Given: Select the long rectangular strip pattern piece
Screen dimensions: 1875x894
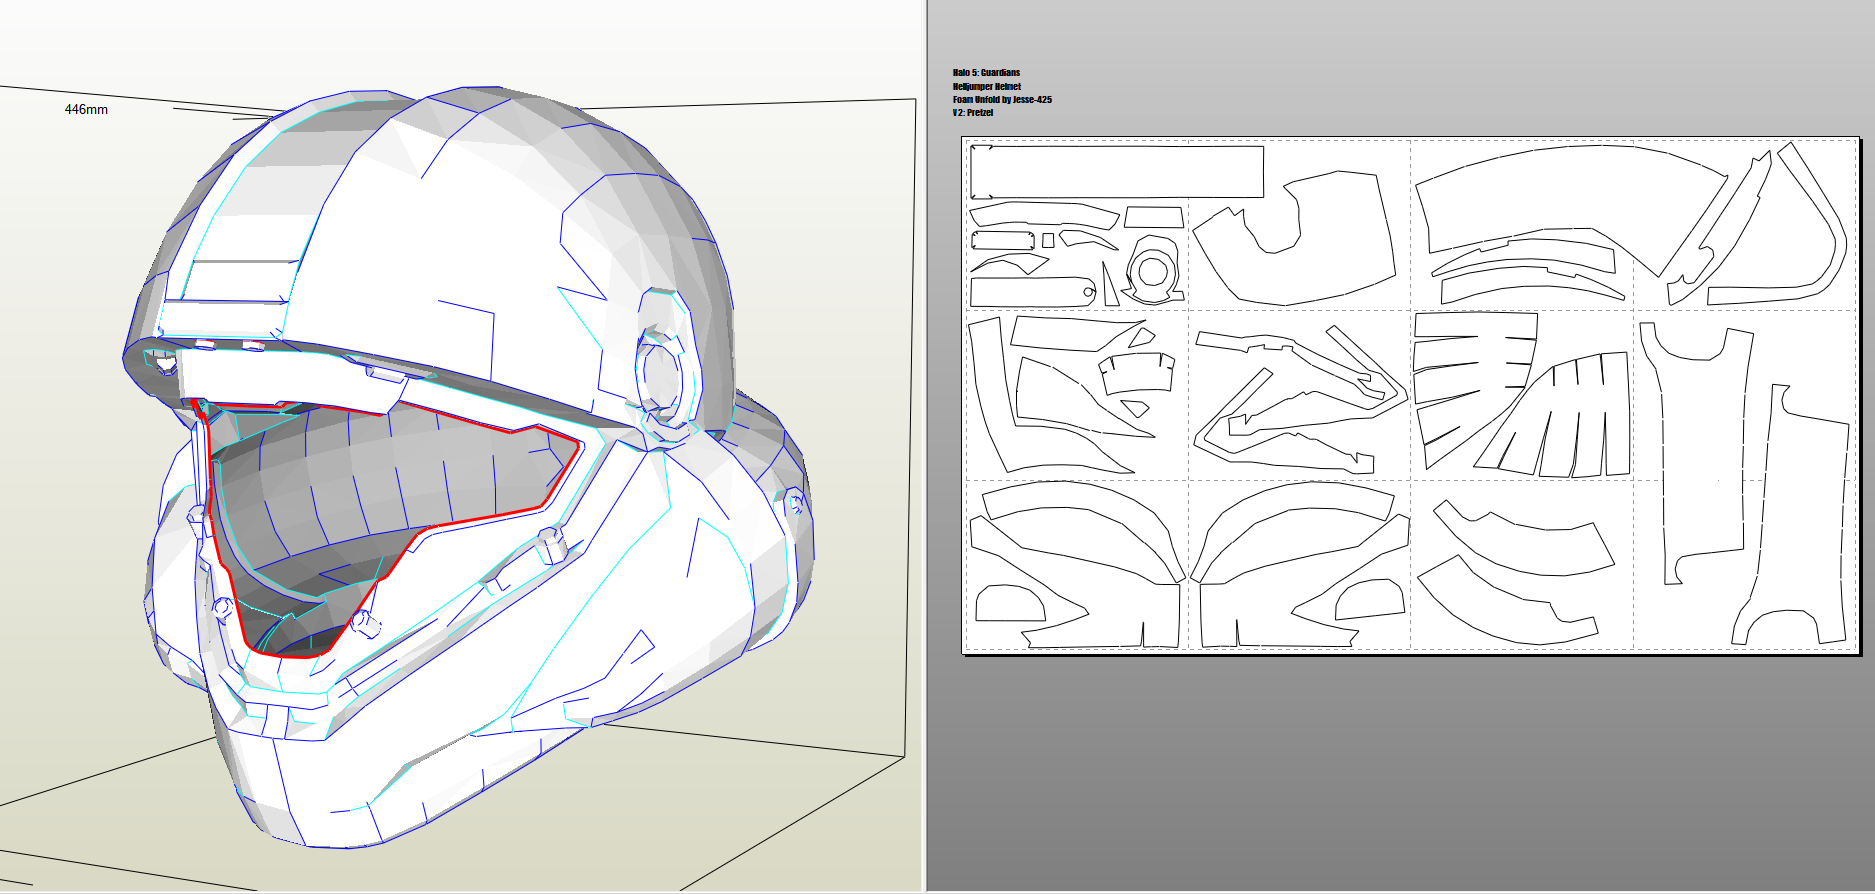Looking at the screenshot, I should pos(1117,172).
